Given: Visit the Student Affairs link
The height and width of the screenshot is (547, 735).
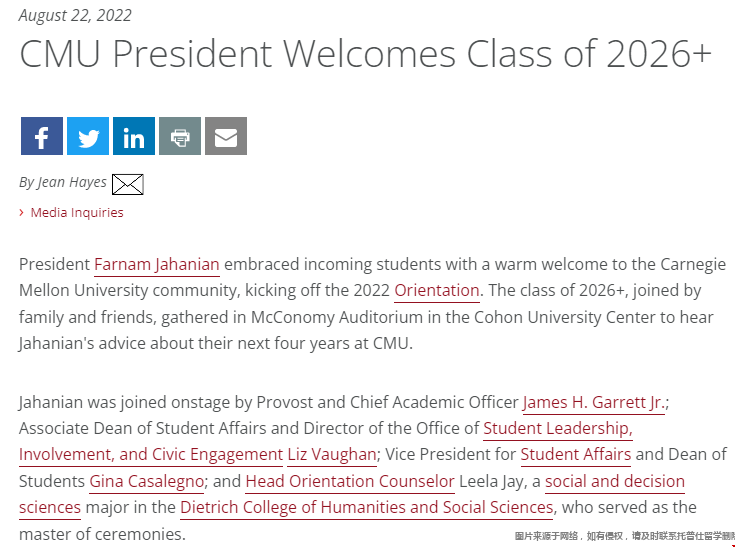Looking at the screenshot, I should tap(576, 455).
